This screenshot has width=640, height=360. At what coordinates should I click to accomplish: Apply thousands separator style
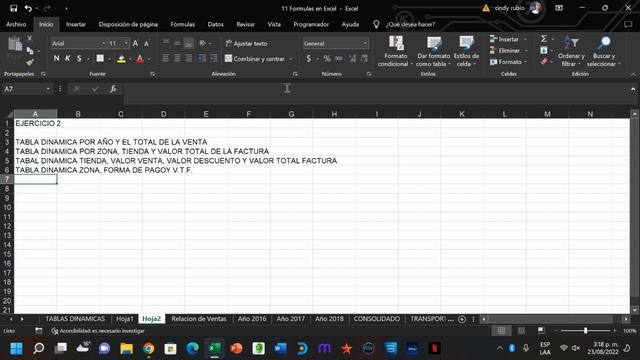339,59
